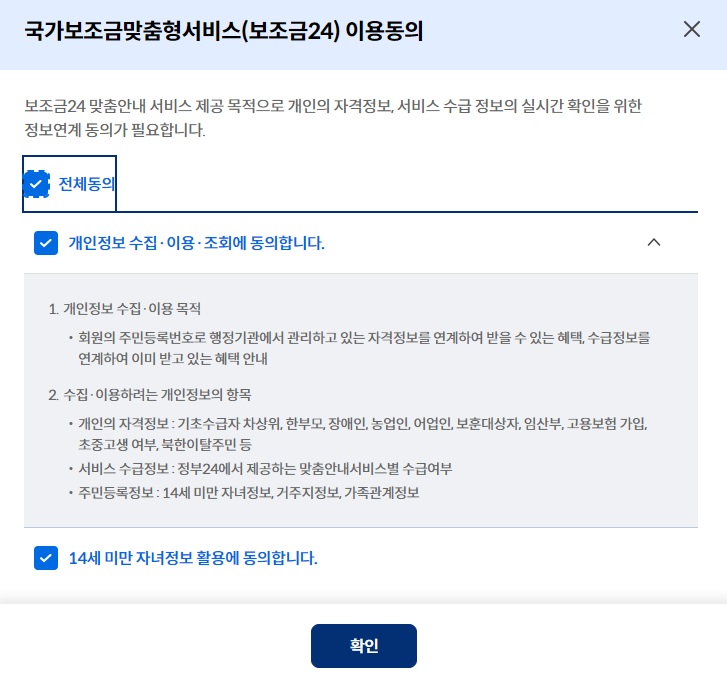Click the 개인정보 수집·이용·조회에 동의합니다 label
Screen dimensions: 727x680
pos(197,243)
